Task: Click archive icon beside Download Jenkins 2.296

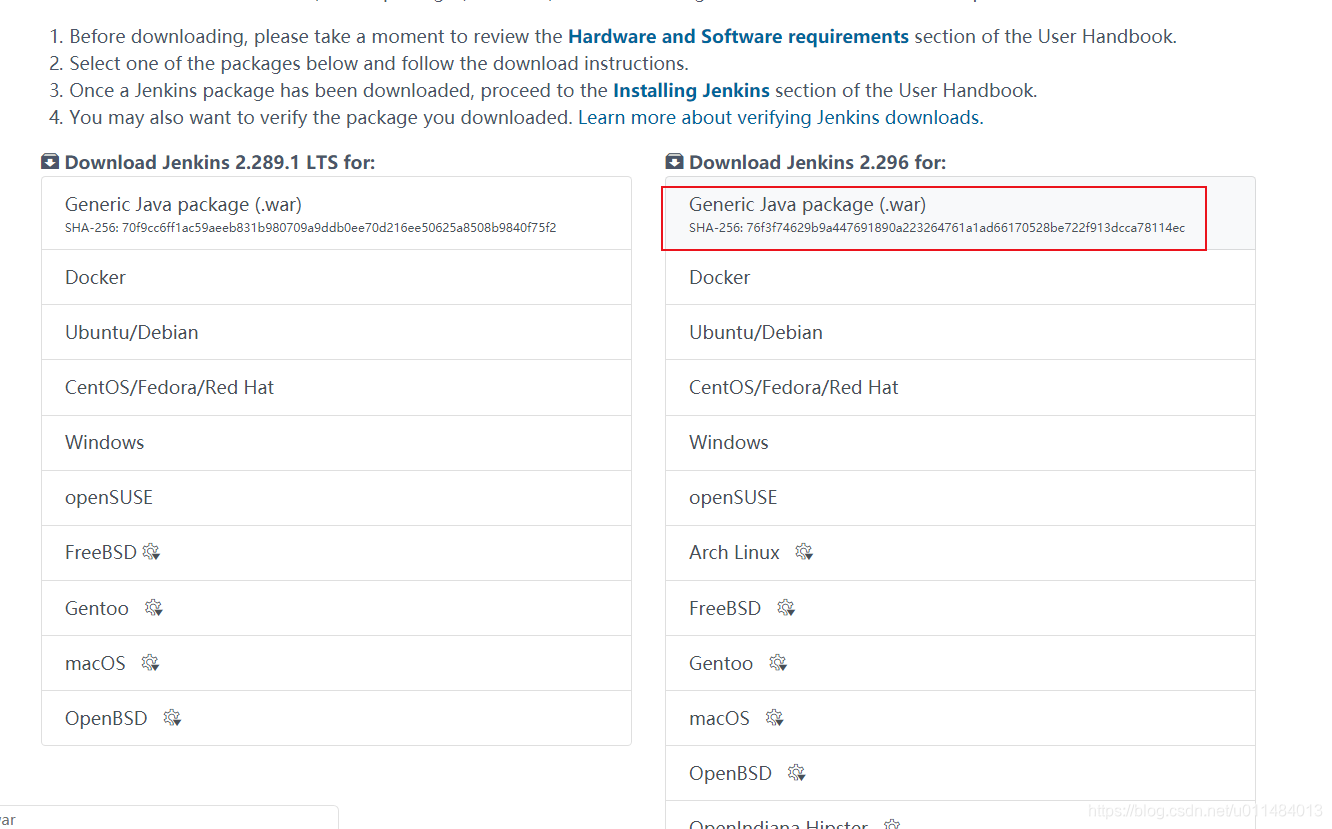Action: (675, 162)
